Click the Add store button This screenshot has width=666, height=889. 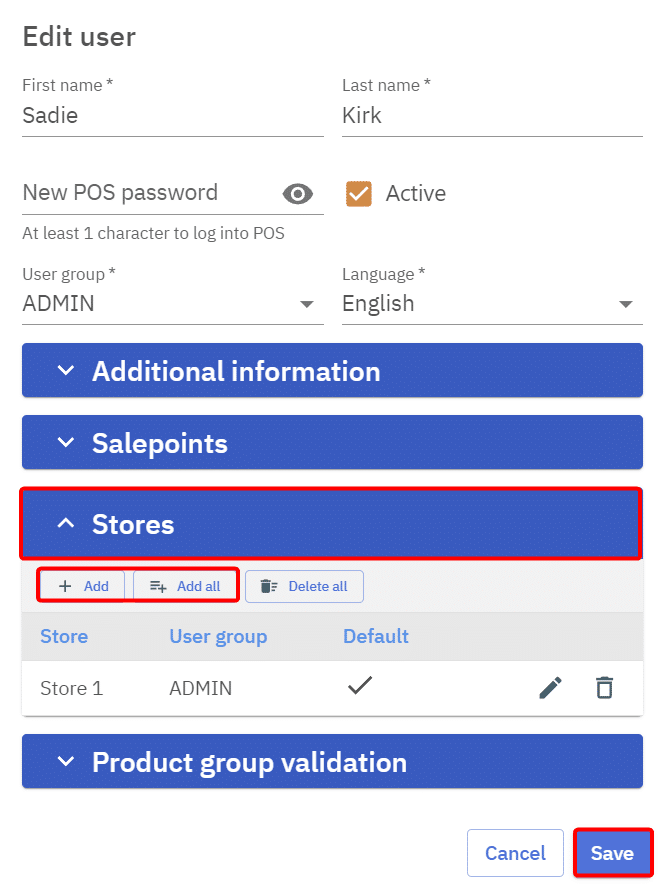coord(83,586)
